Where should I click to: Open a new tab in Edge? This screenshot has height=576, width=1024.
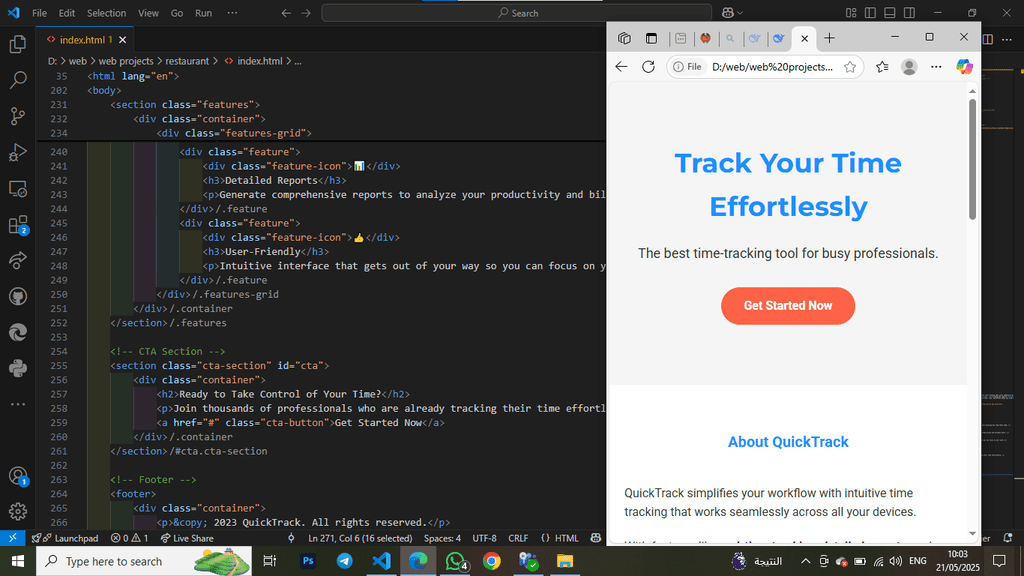(829, 39)
